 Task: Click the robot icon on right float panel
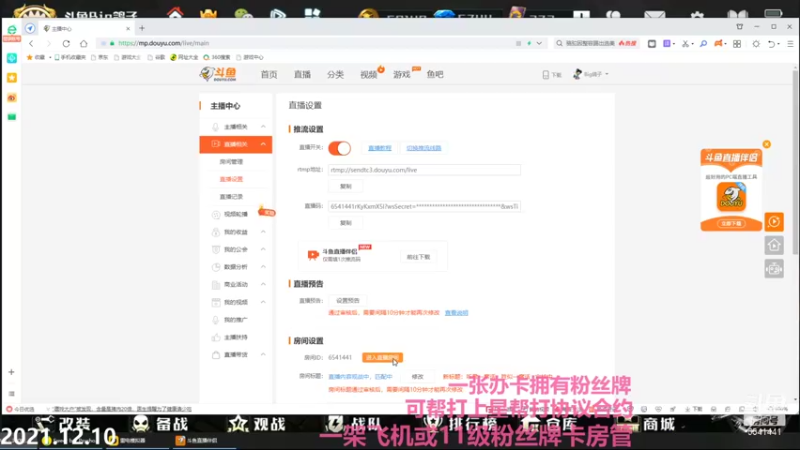tap(774, 269)
